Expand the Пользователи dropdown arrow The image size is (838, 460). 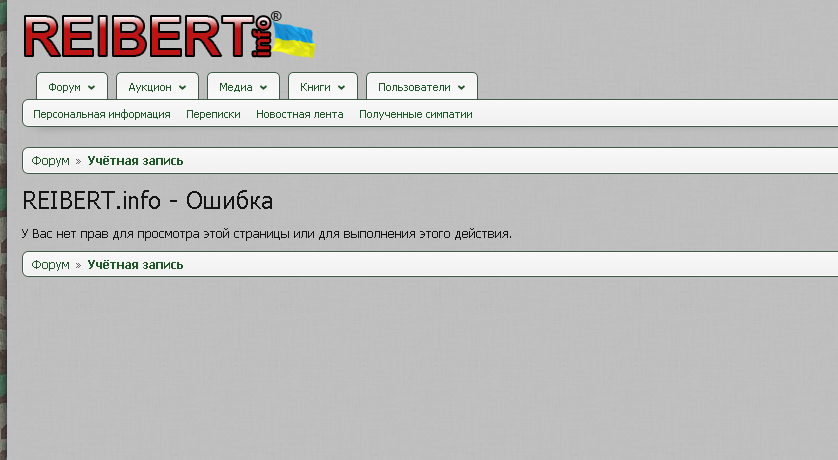pos(461,88)
